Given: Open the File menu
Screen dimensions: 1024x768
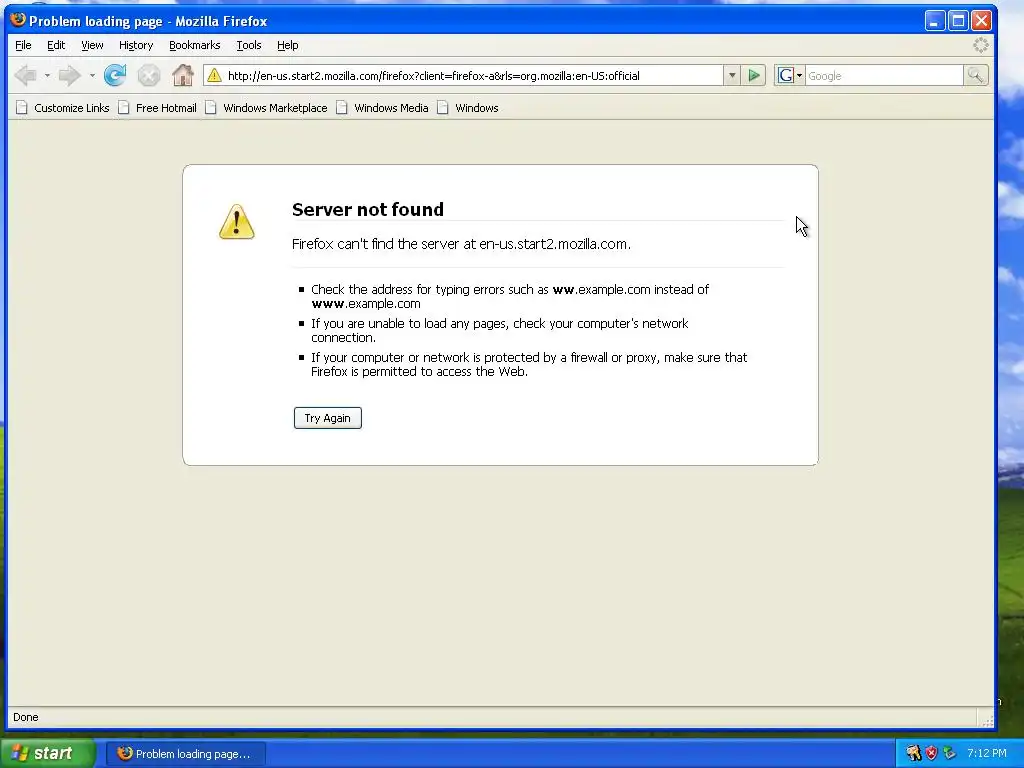Looking at the screenshot, I should (x=23, y=45).
